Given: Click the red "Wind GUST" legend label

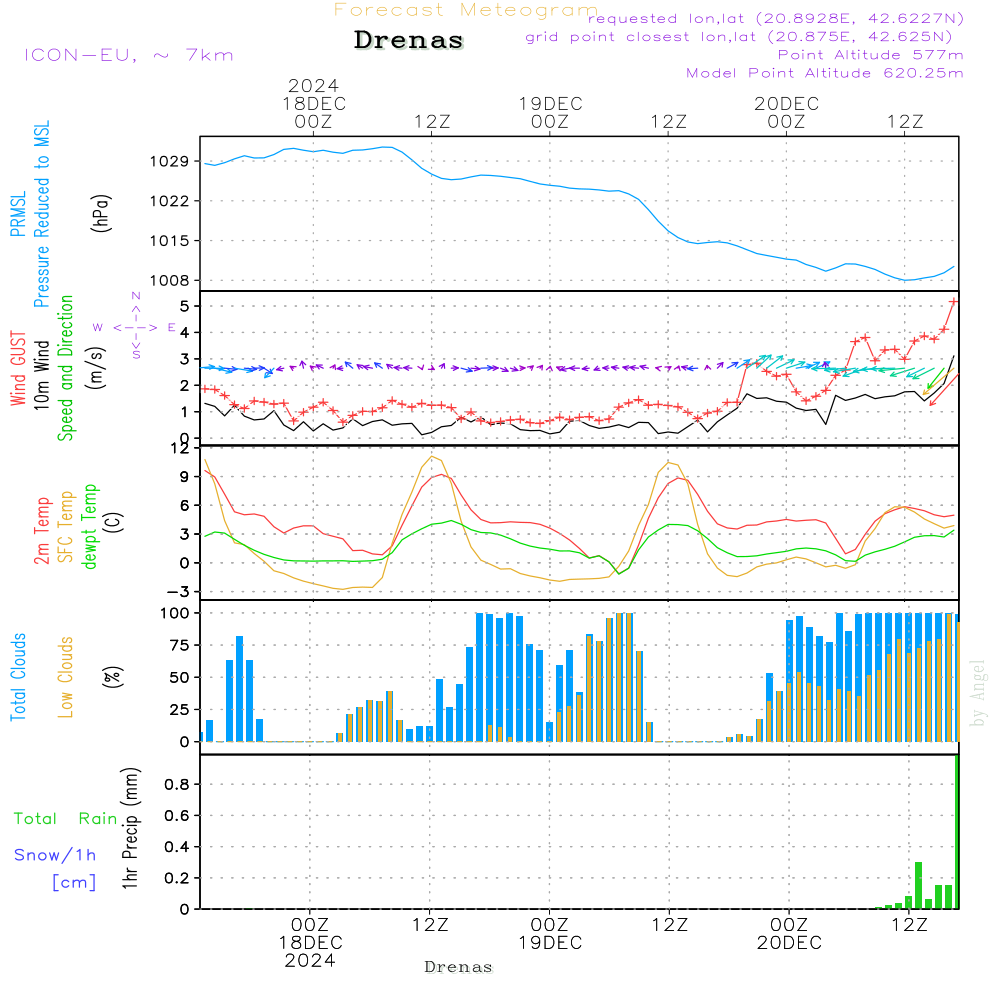Looking at the screenshot, I should 18,368.
